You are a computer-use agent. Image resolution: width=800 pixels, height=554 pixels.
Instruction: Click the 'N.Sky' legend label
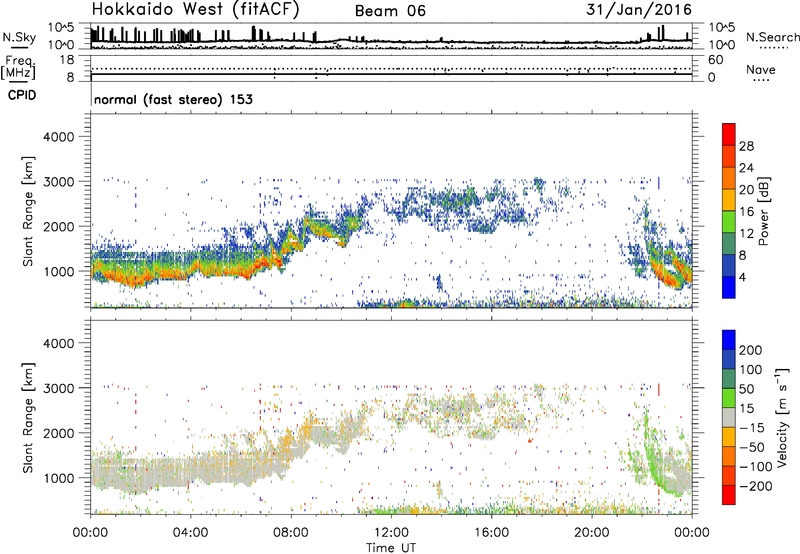click(x=19, y=37)
